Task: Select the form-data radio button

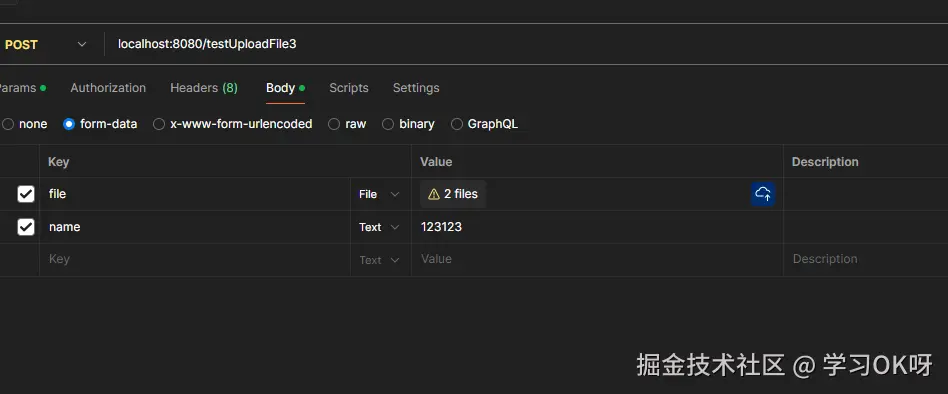Action: click(69, 124)
